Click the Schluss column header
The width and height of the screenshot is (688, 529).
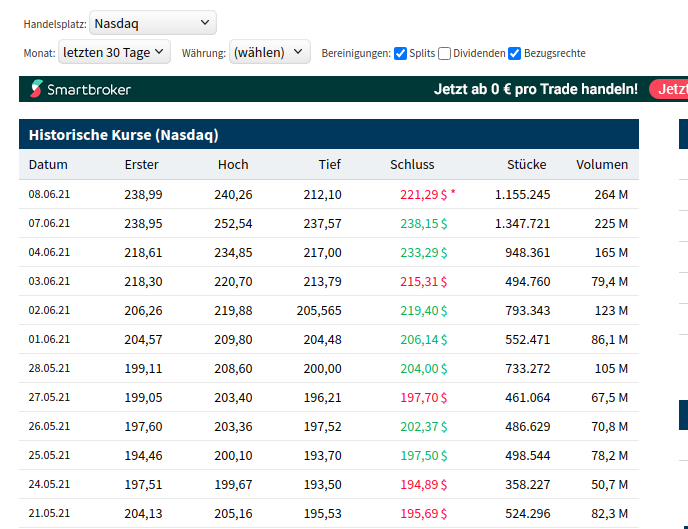tap(412, 165)
